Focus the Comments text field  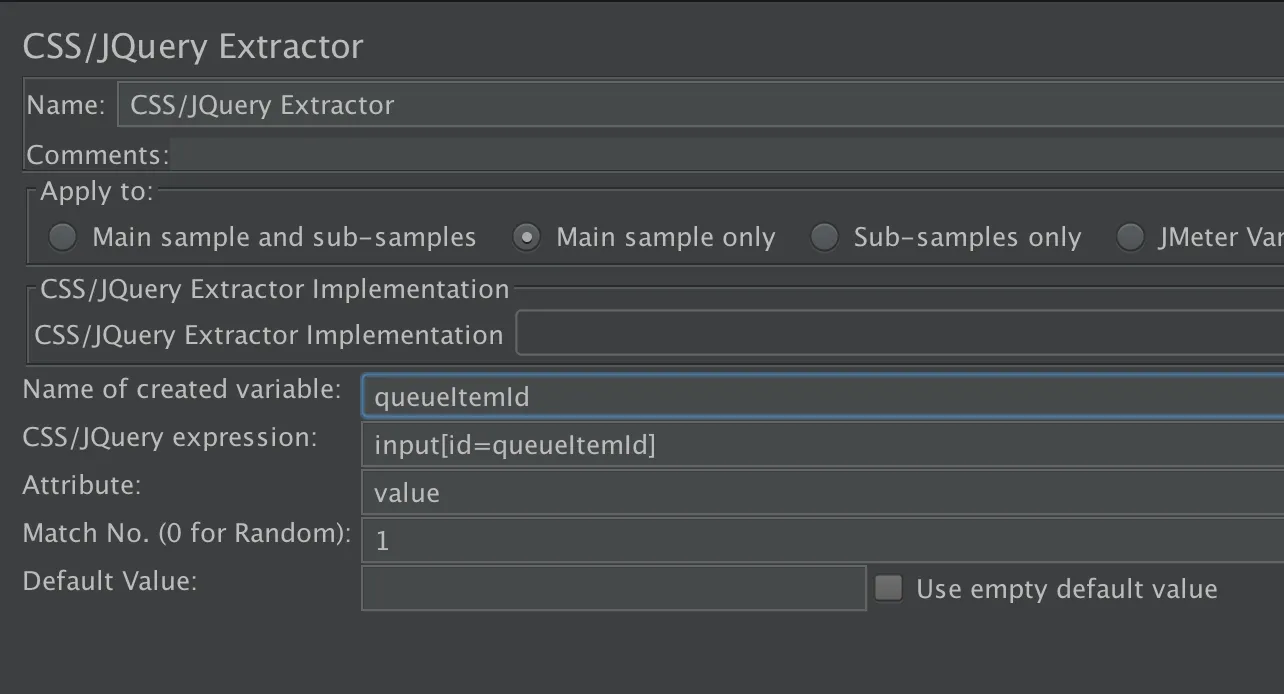pyautogui.click(x=725, y=155)
